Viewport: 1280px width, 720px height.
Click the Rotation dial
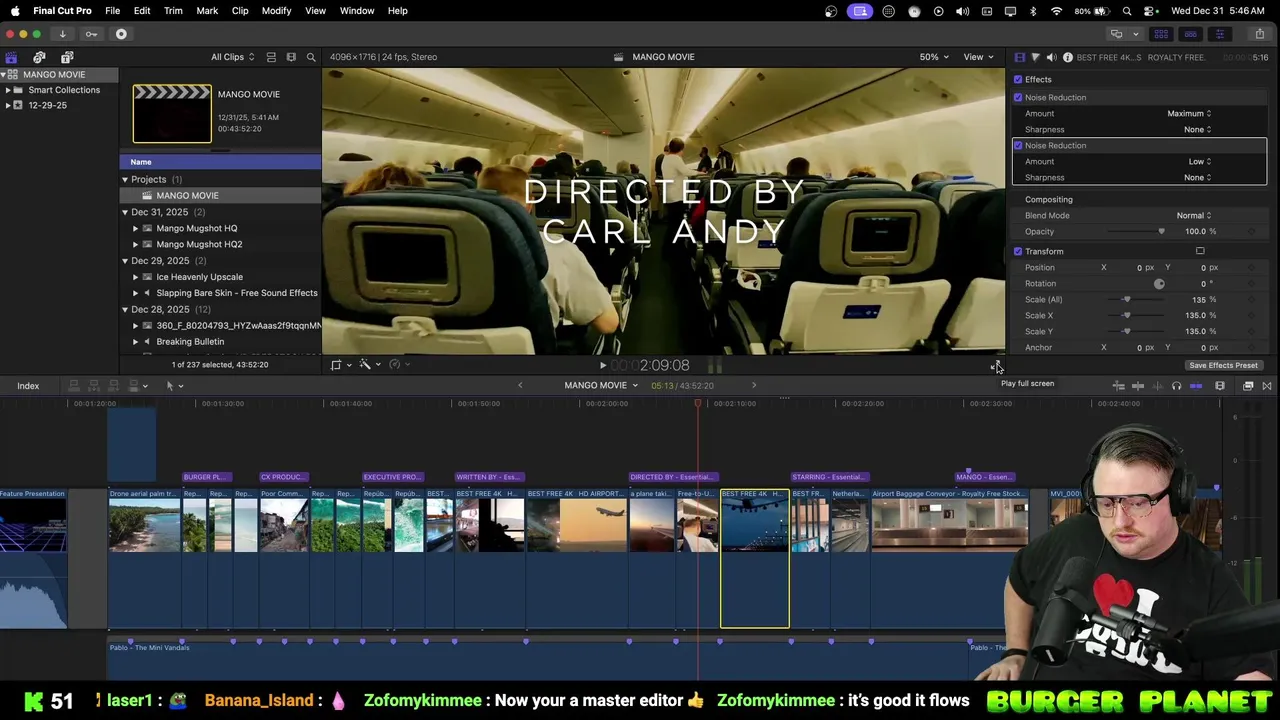pos(1159,283)
